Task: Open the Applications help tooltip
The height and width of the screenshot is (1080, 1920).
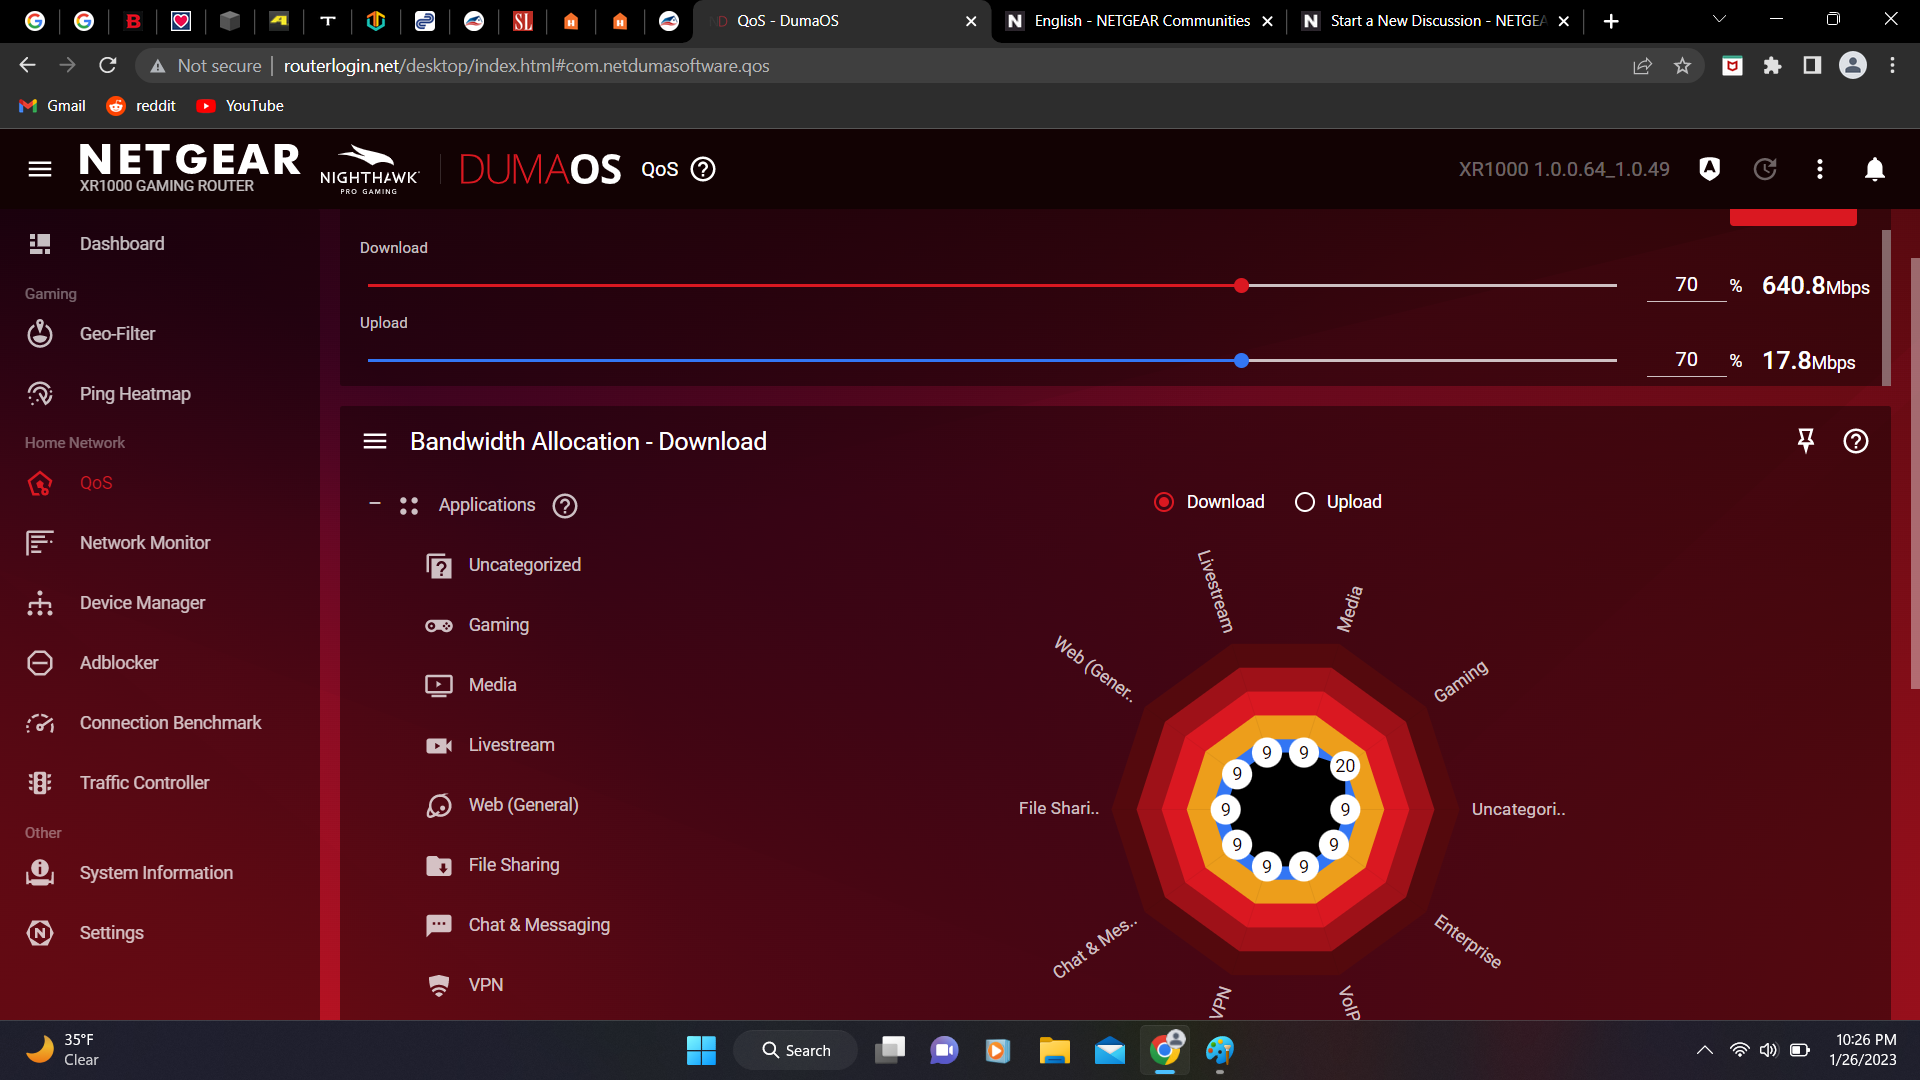Action: 565,506
